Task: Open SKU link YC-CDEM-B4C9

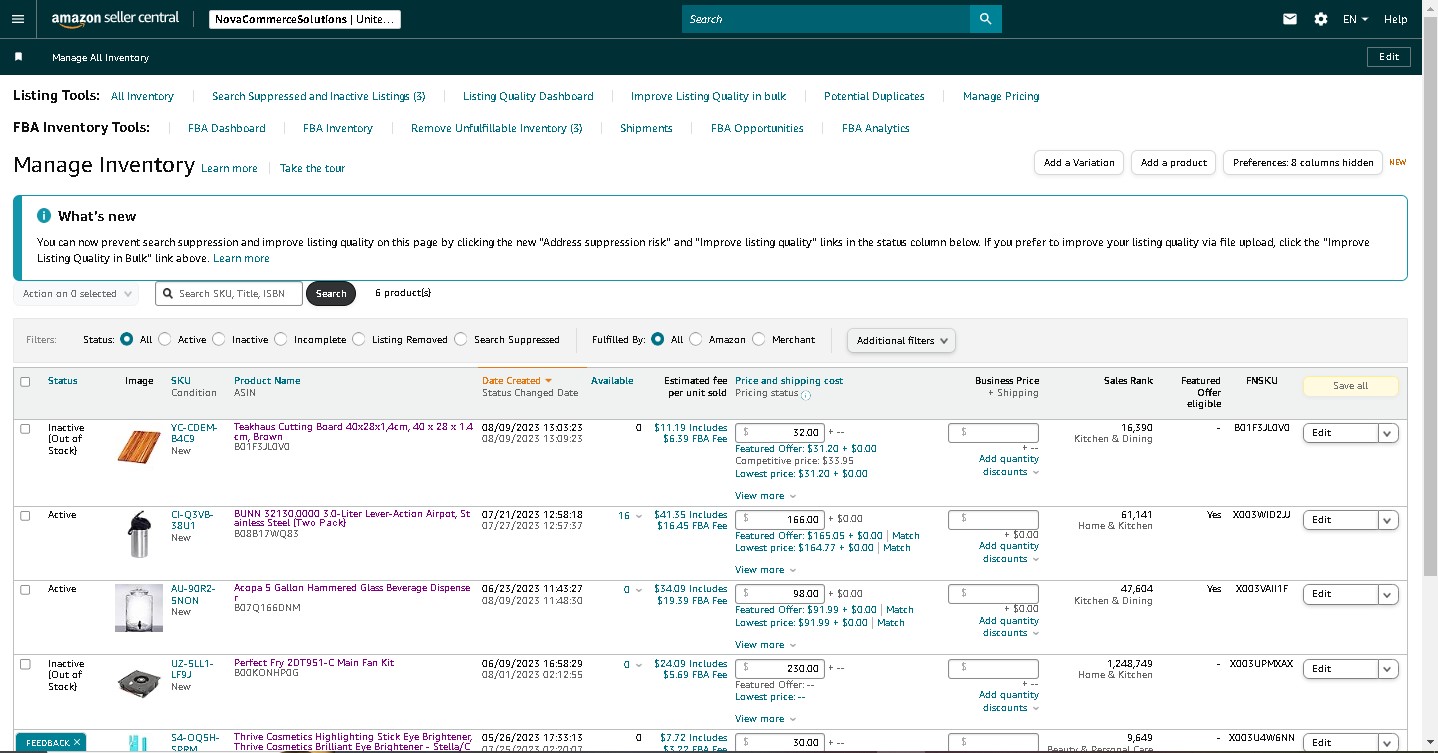Action: [194, 433]
